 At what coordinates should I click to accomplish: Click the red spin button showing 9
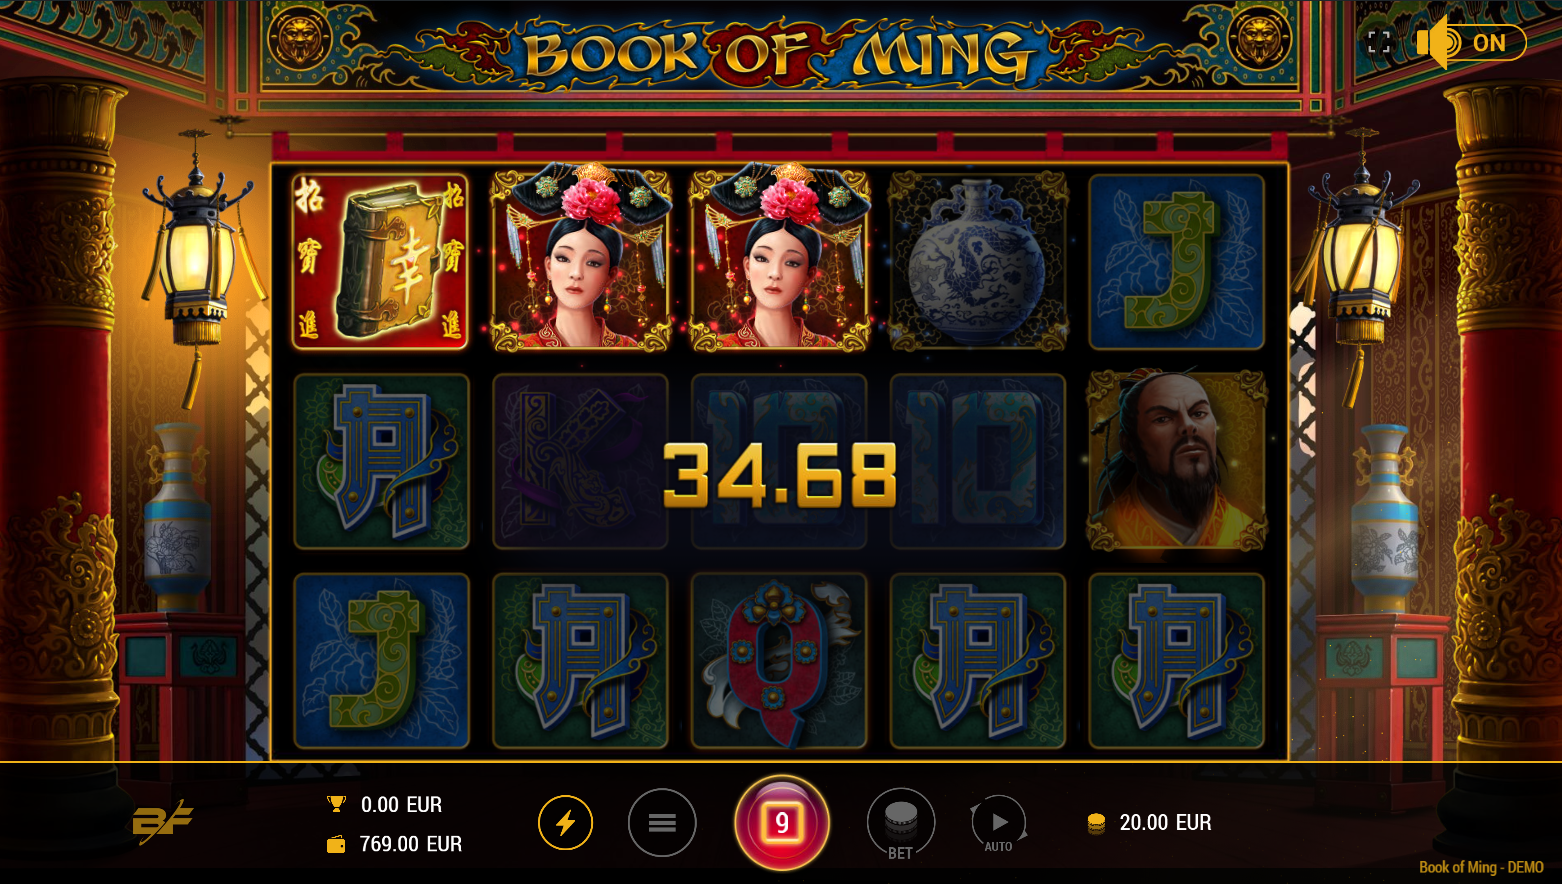[782, 823]
